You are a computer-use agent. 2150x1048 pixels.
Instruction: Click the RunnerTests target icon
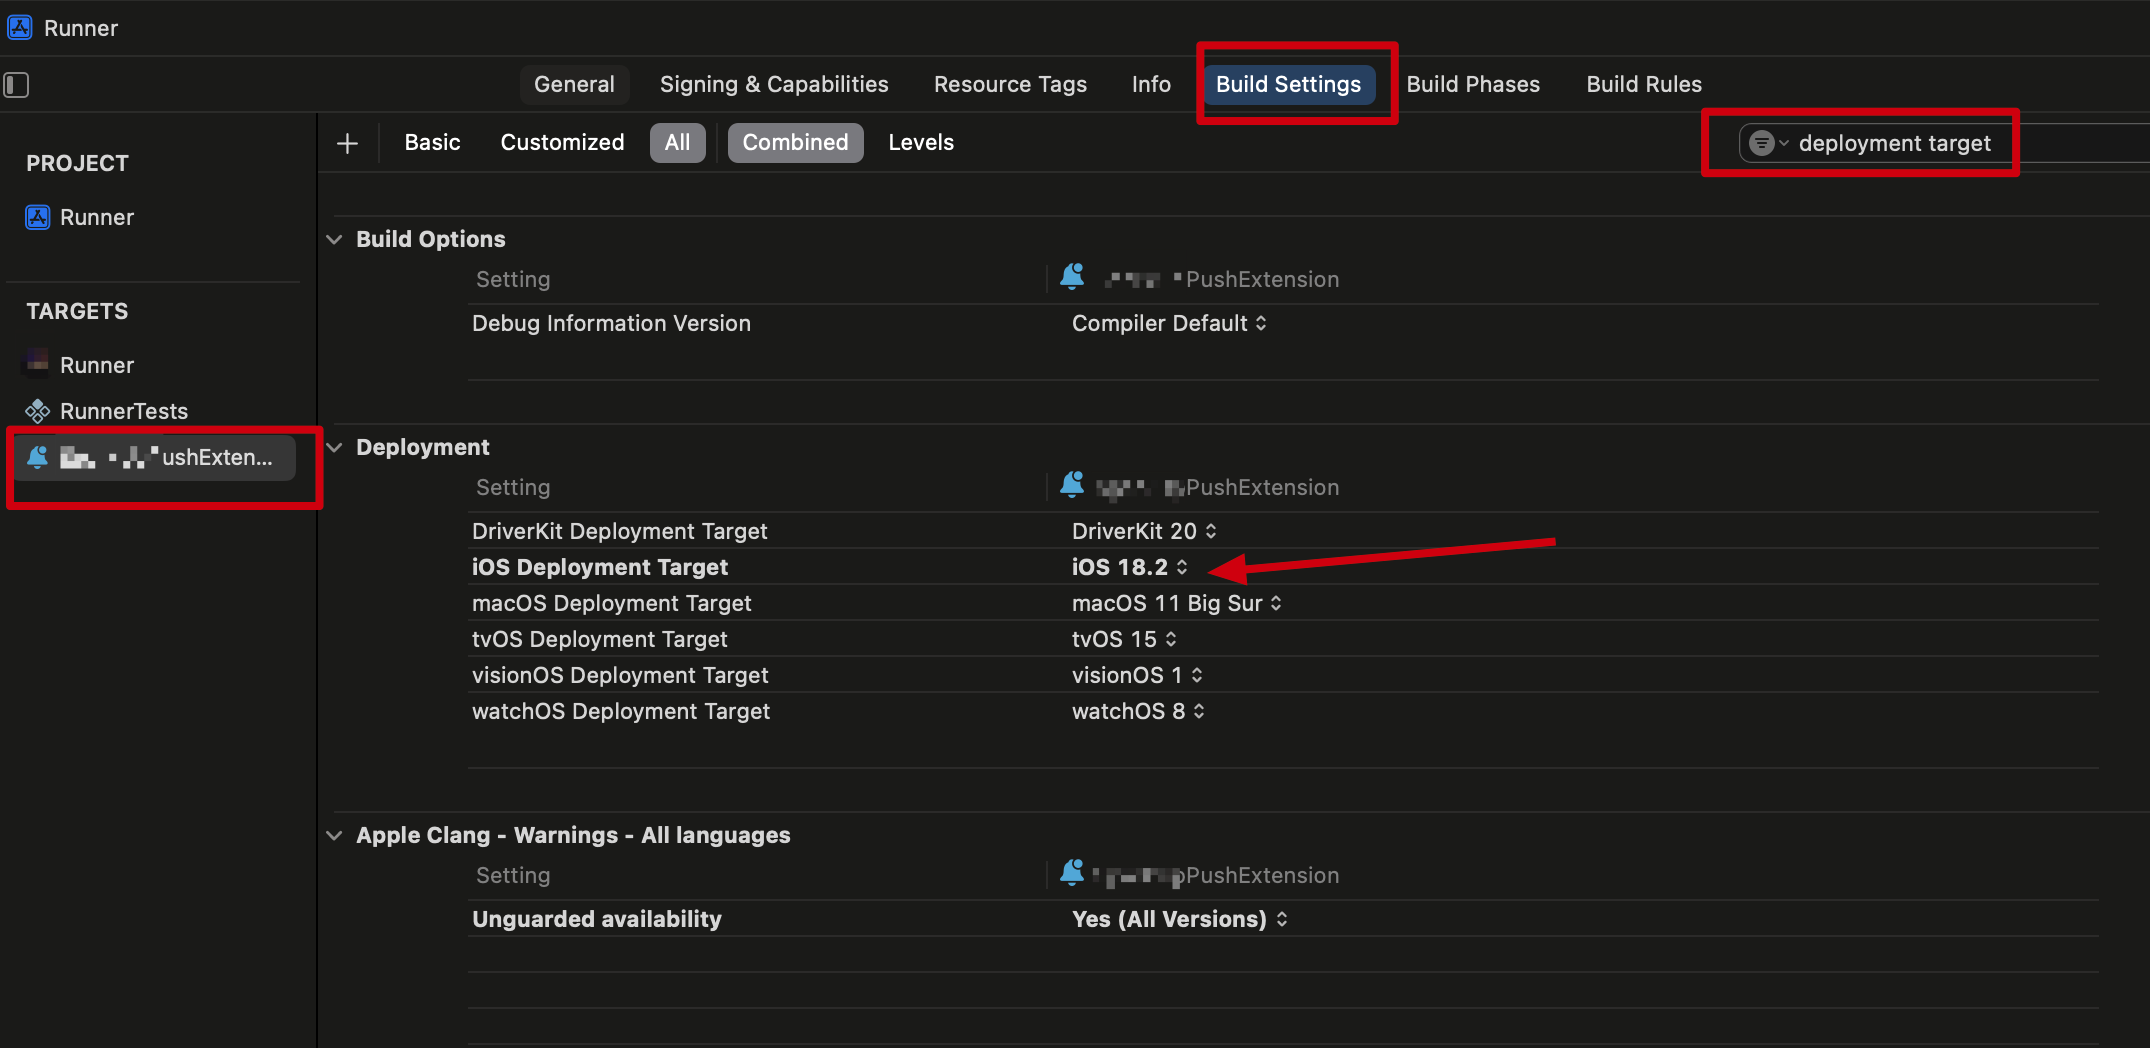coord(37,411)
